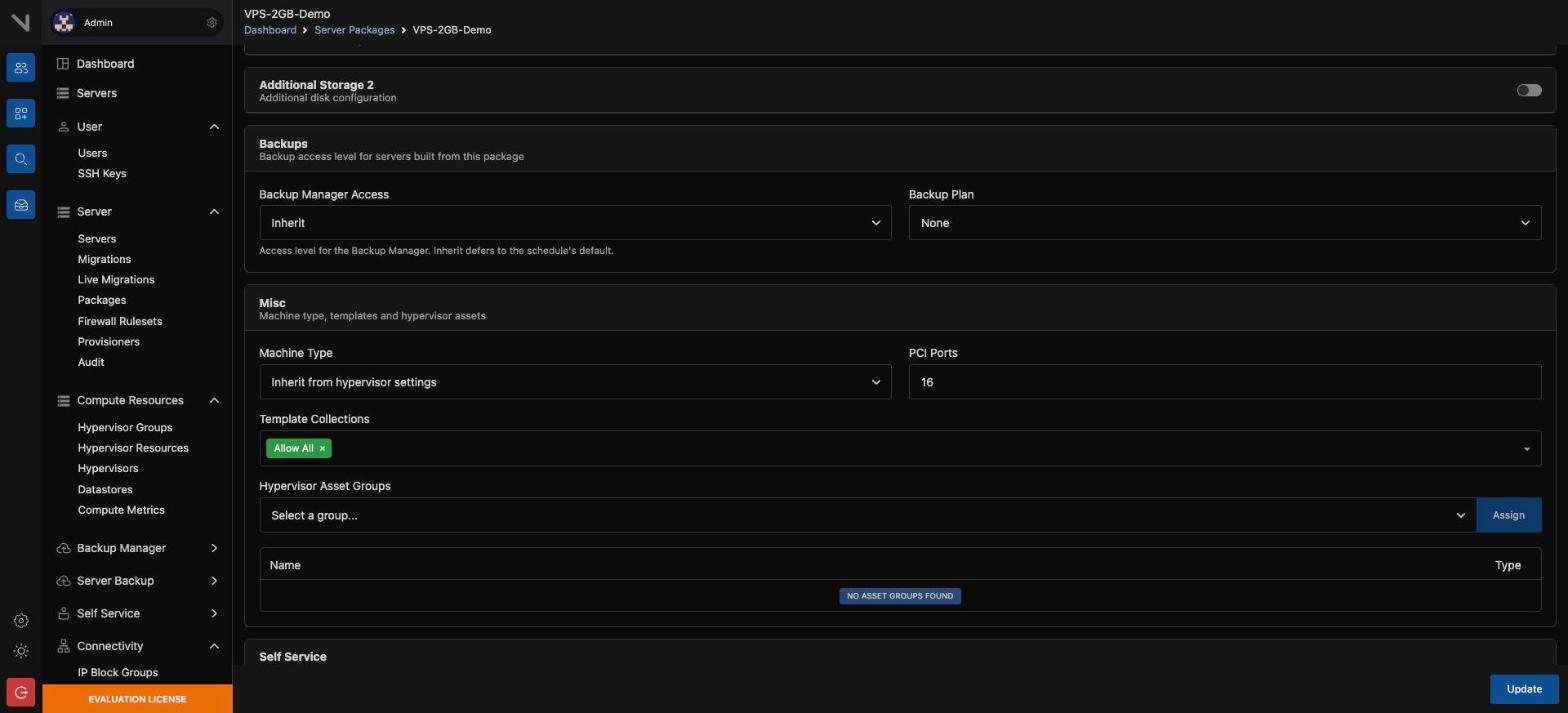This screenshot has width=1568, height=713.
Task: Click inside the Template Collections field
Action: pyautogui.click(x=900, y=449)
